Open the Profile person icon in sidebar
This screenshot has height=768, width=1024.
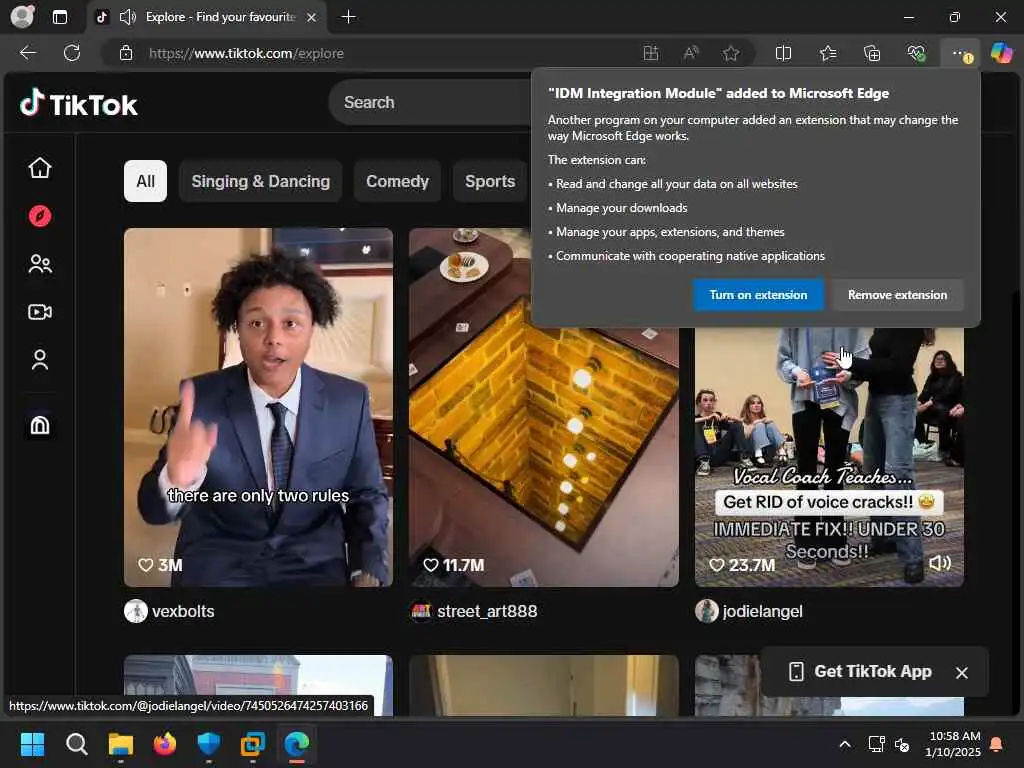click(40, 360)
